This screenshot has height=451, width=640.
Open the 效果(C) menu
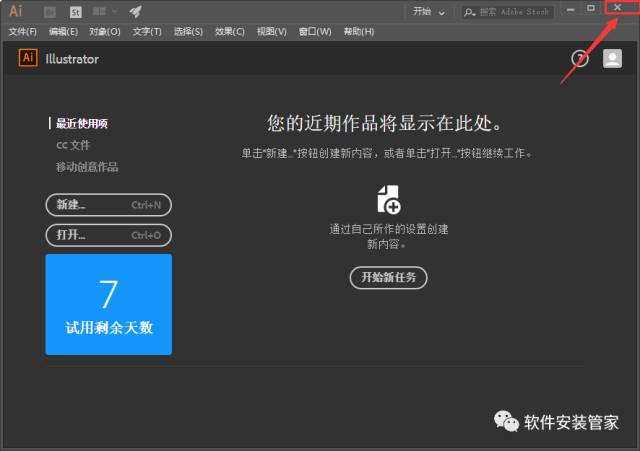click(x=229, y=31)
